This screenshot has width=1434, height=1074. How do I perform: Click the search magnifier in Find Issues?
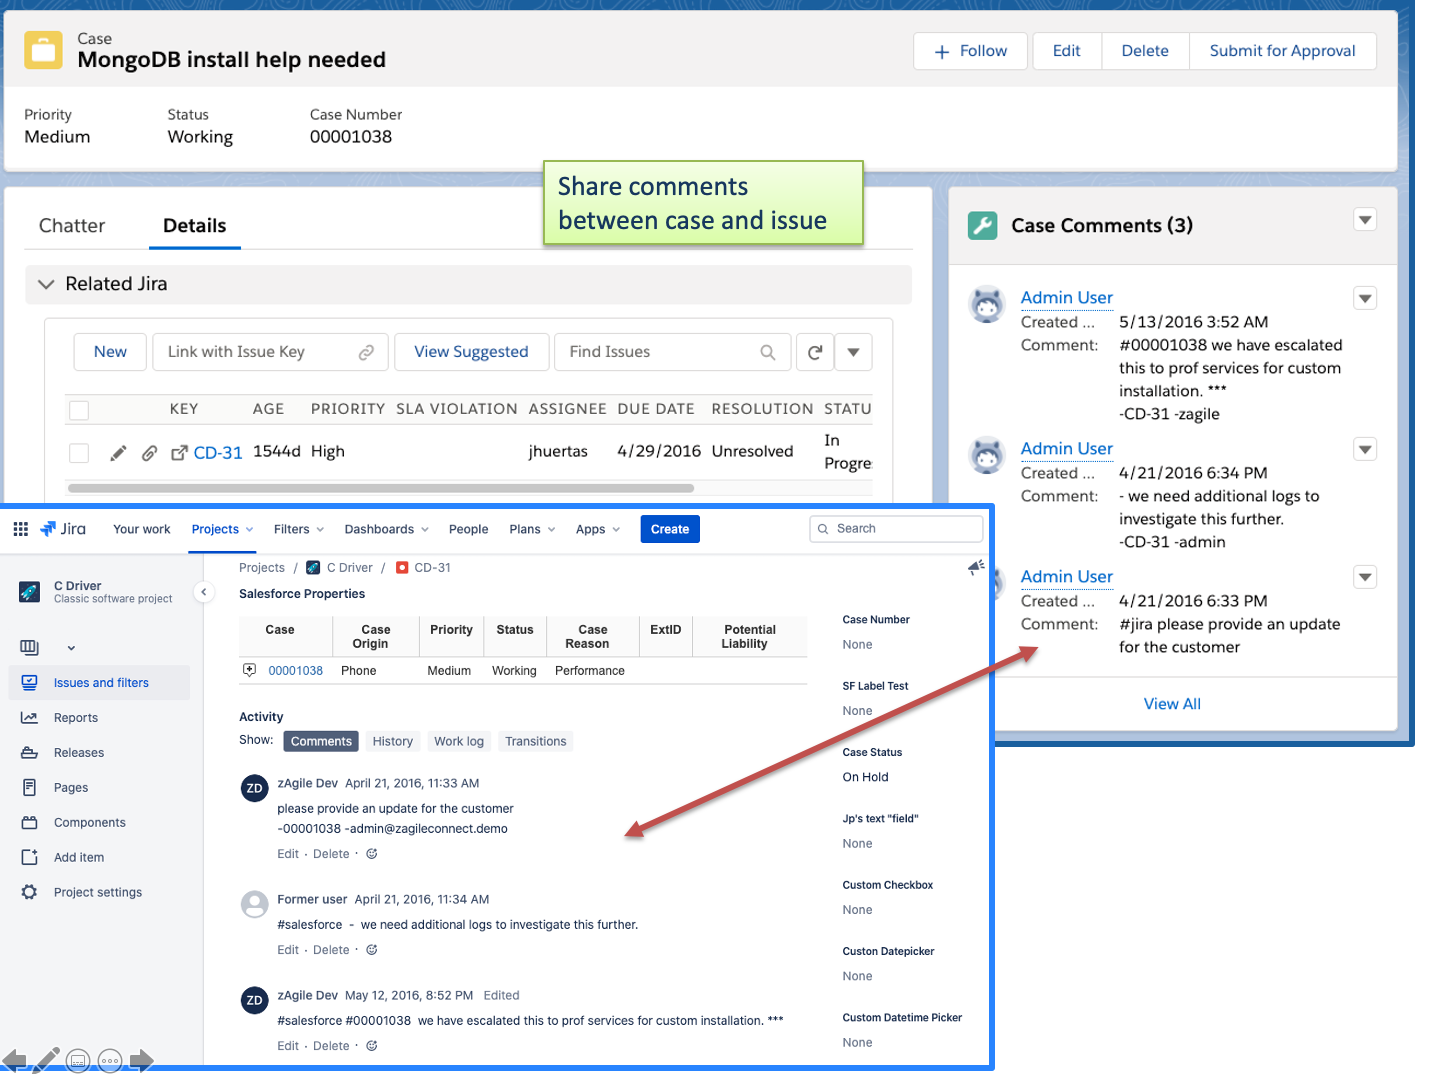point(768,352)
